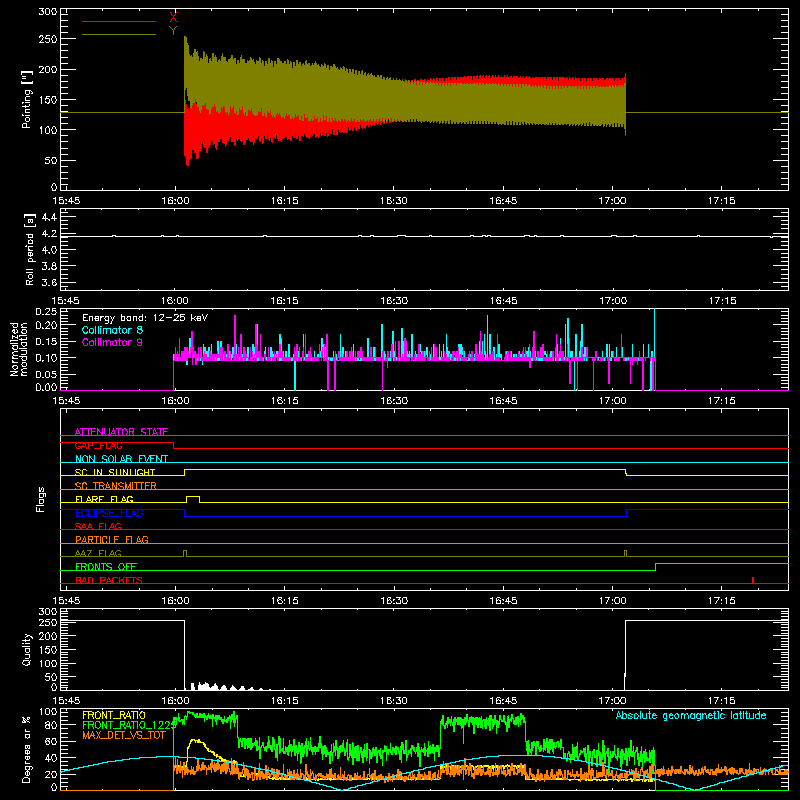
Task: Click the yellow FRONT_RATIO legend entry
Action: [114, 715]
